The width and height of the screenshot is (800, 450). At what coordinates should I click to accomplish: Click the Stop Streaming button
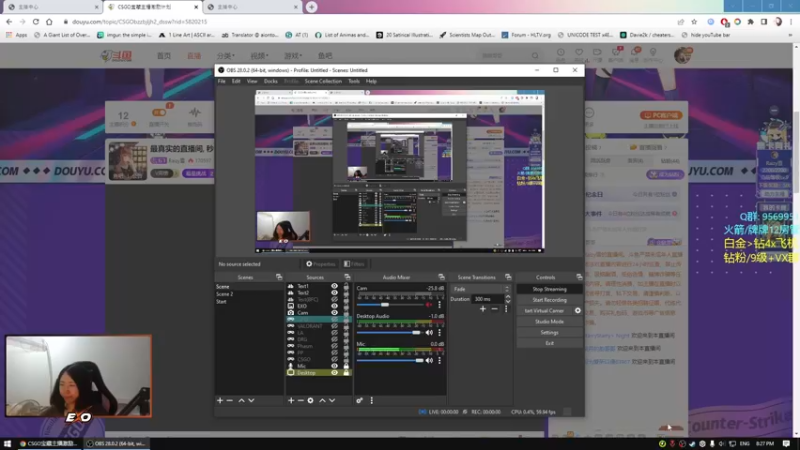tap(549, 289)
